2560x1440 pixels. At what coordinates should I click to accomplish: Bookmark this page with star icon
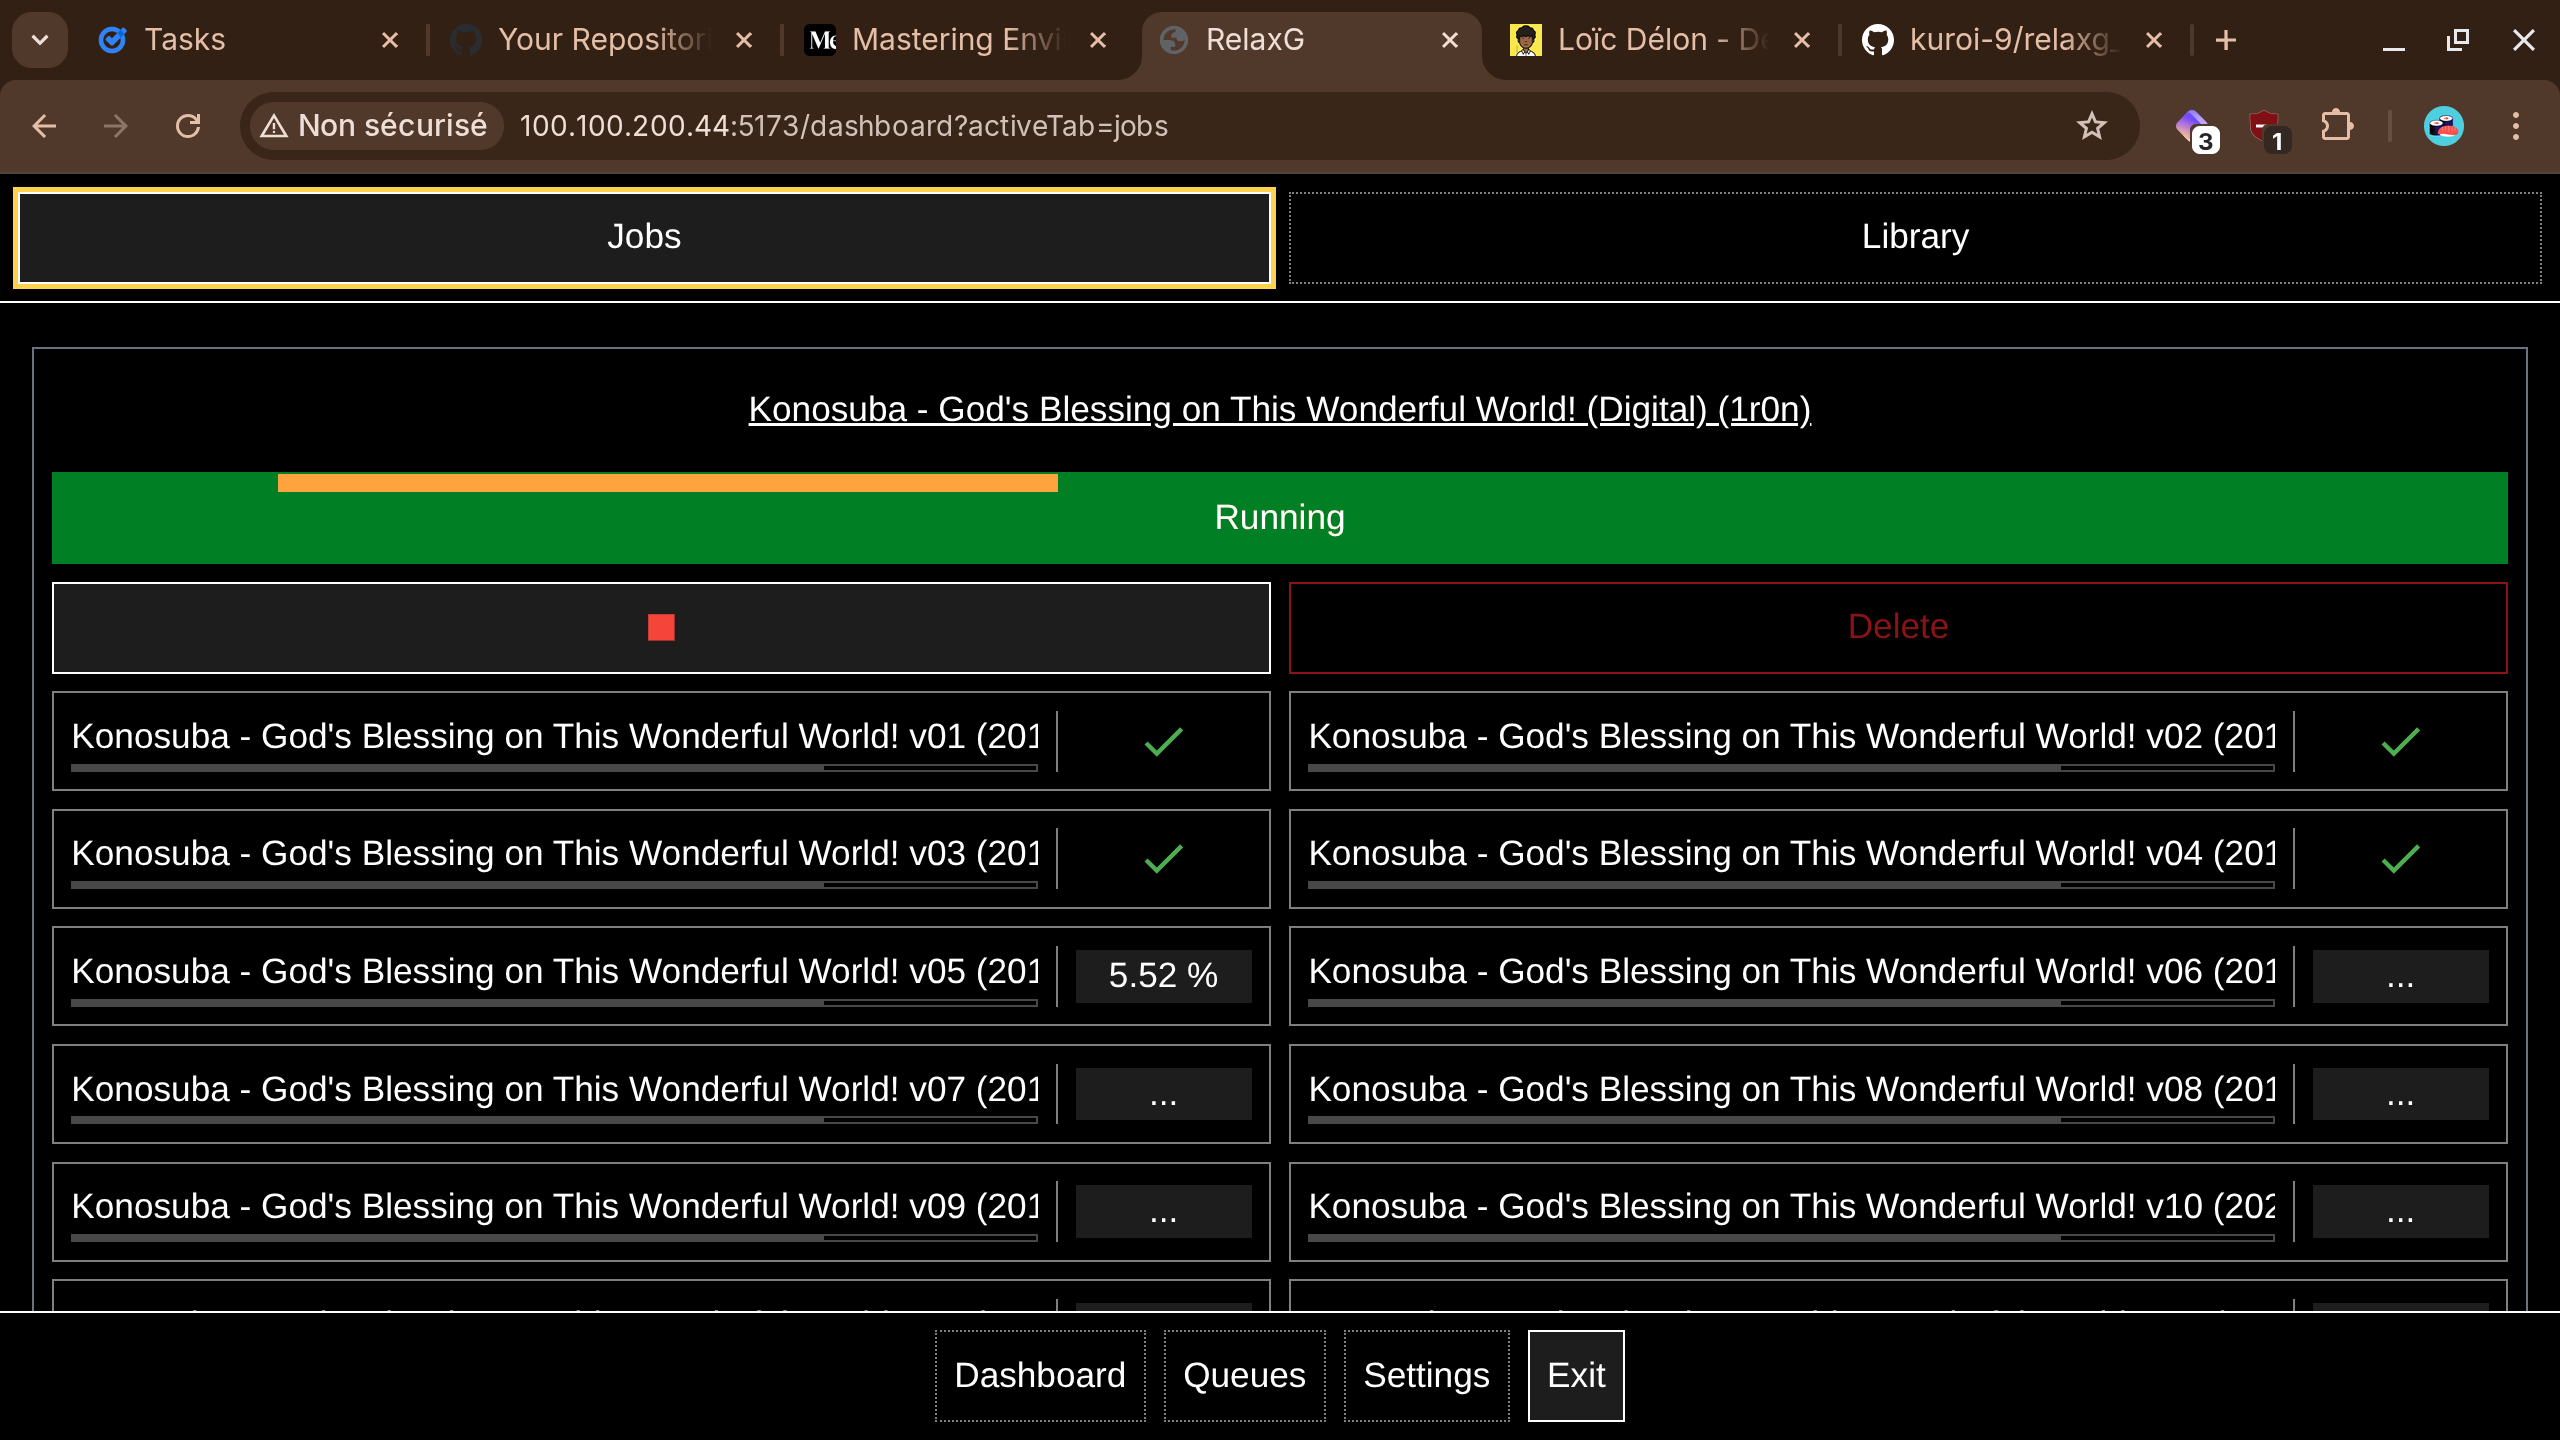click(x=2091, y=126)
